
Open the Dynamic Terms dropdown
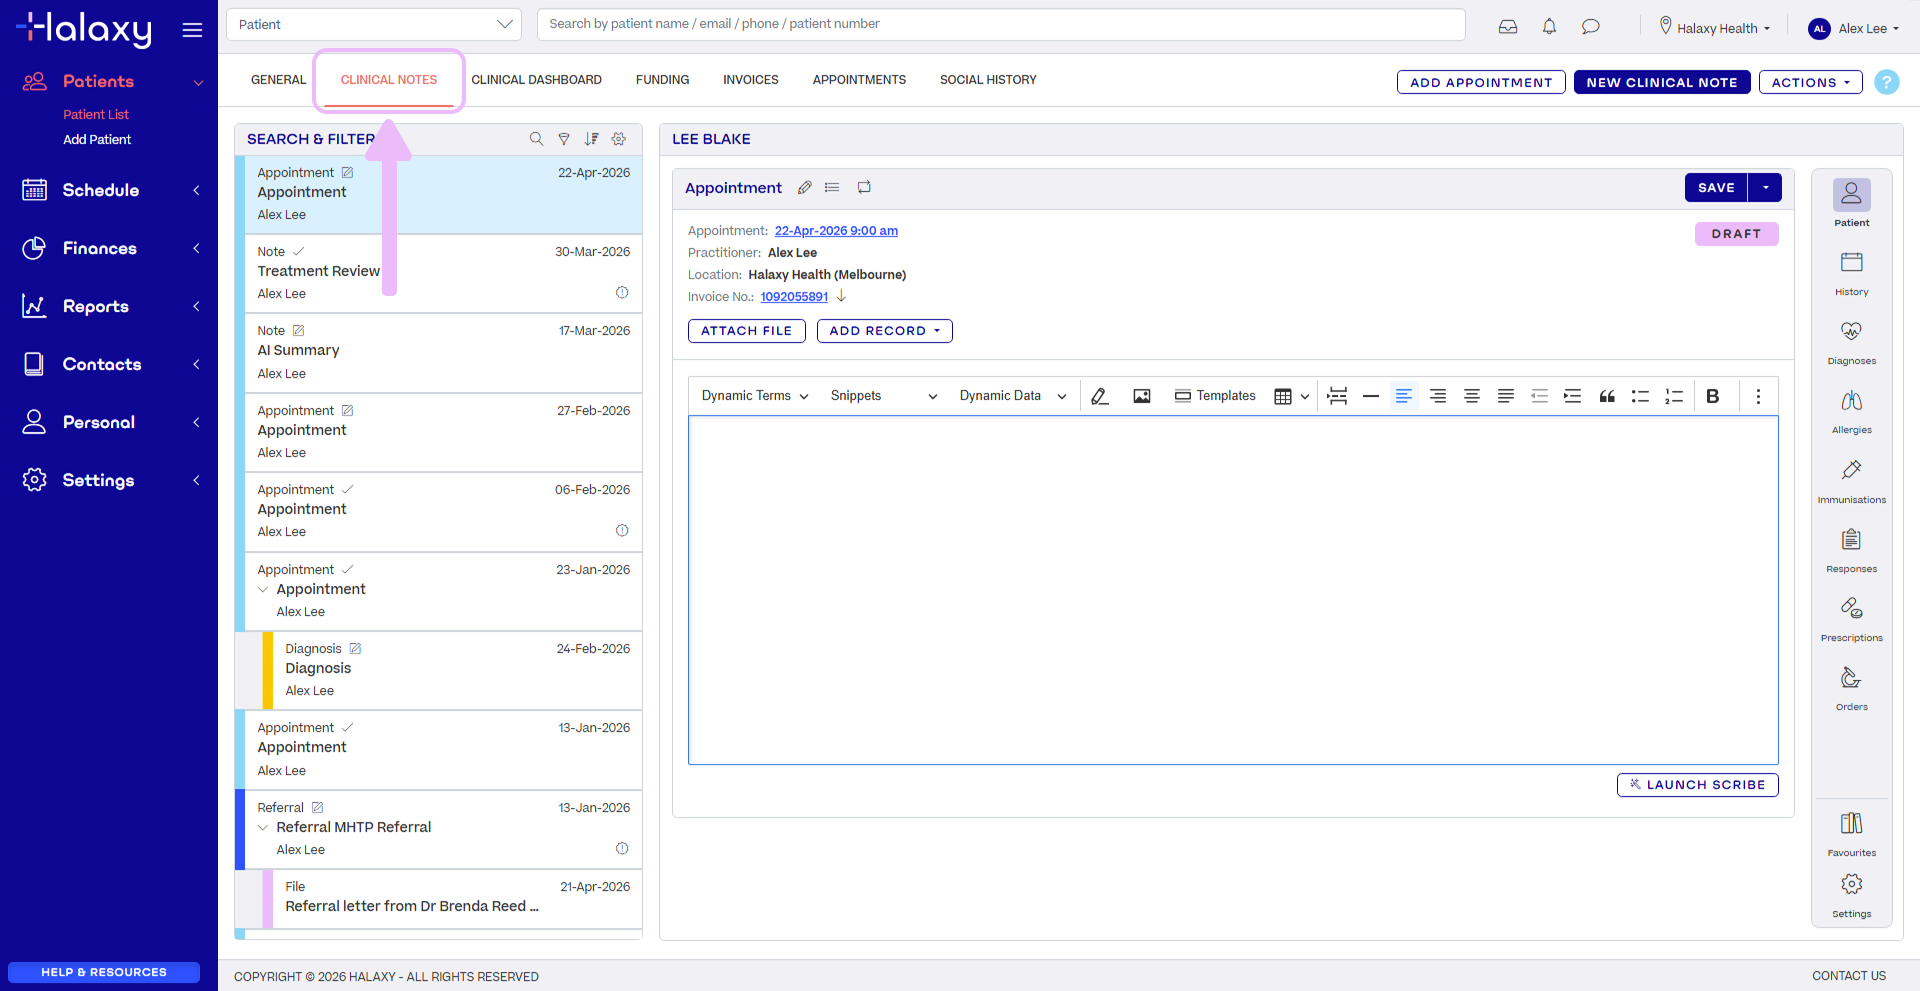tap(755, 396)
